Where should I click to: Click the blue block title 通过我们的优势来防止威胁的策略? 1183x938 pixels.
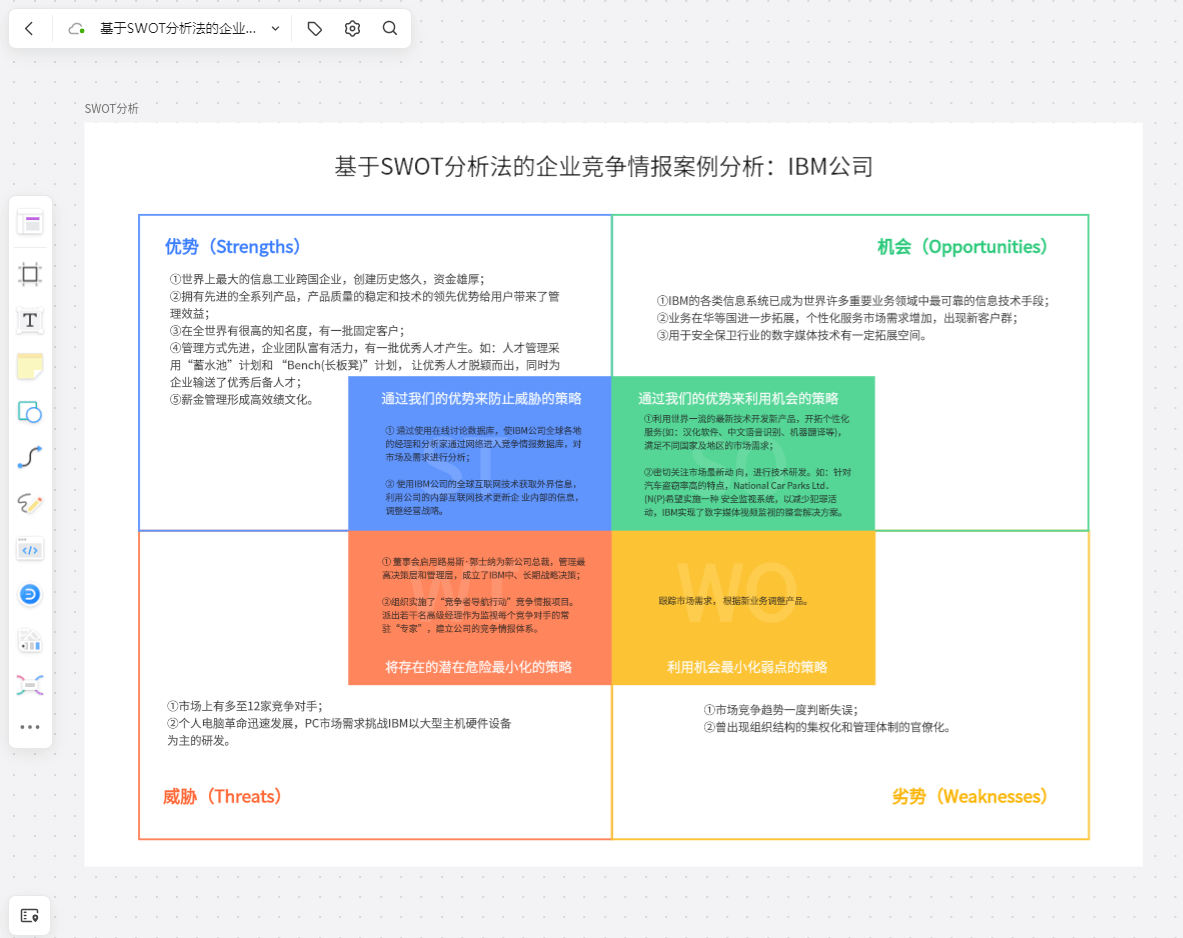481,398
